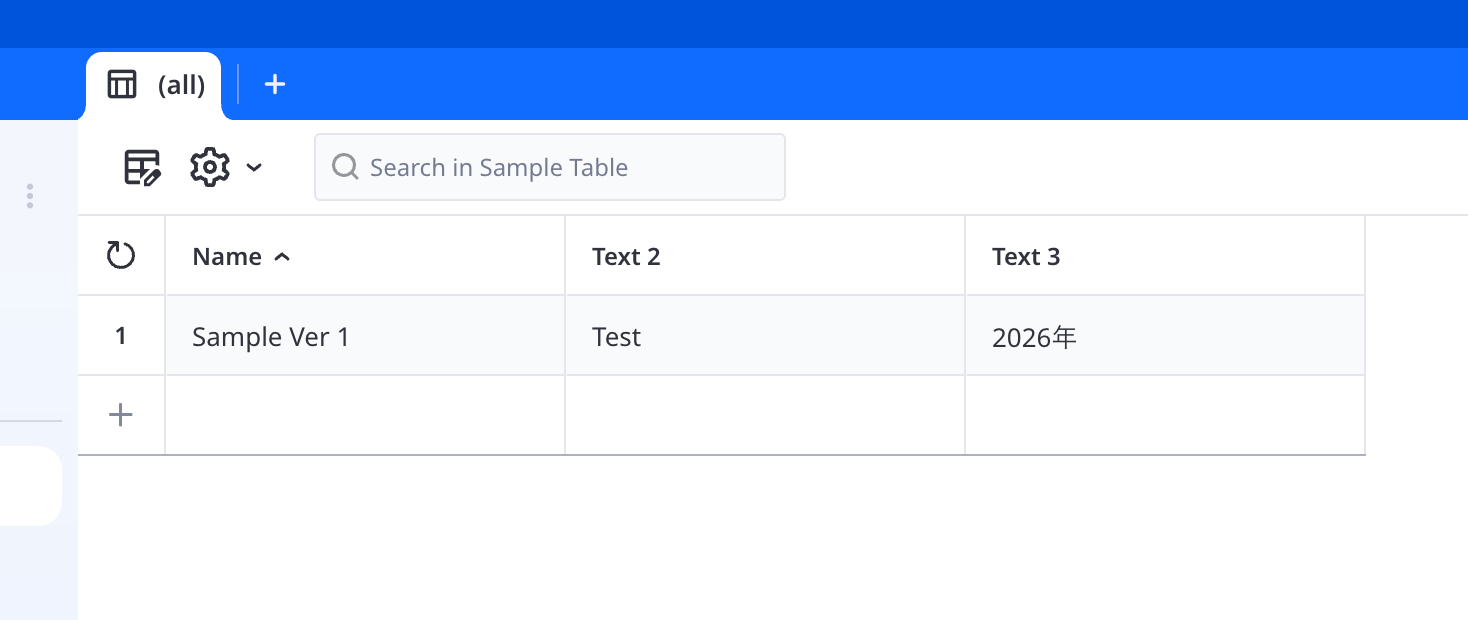Click the vertical dots sidebar handle
This screenshot has width=1468, height=620.
pyautogui.click(x=30, y=196)
